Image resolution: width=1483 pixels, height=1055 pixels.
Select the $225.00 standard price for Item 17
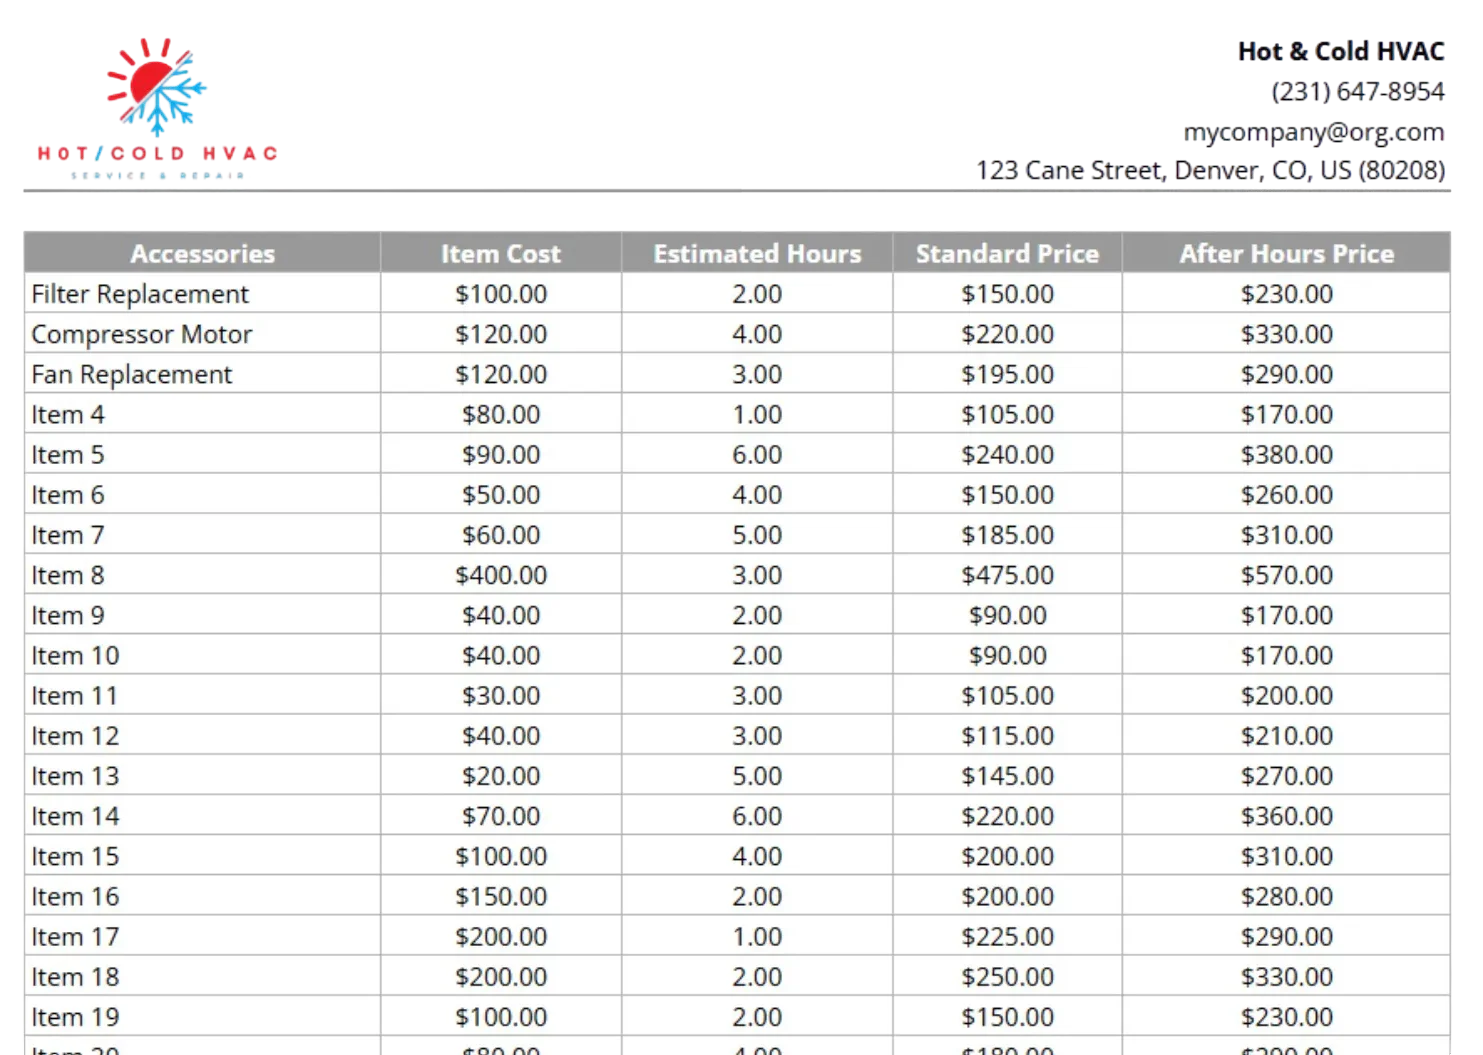(x=1007, y=937)
